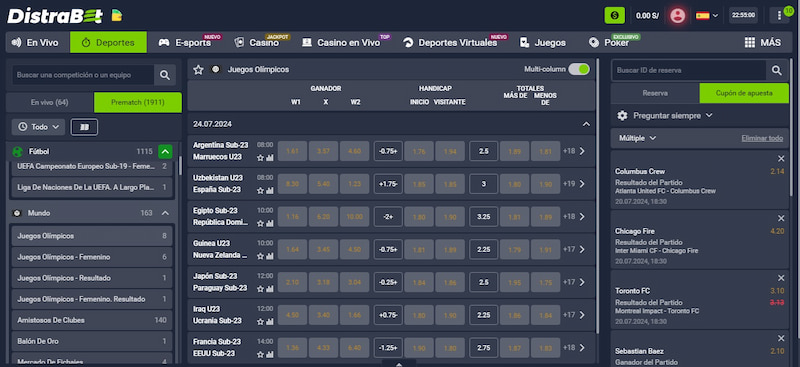Open the En Vivo menu item
Viewport: 800px width, 367px height.
[x=35, y=42]
